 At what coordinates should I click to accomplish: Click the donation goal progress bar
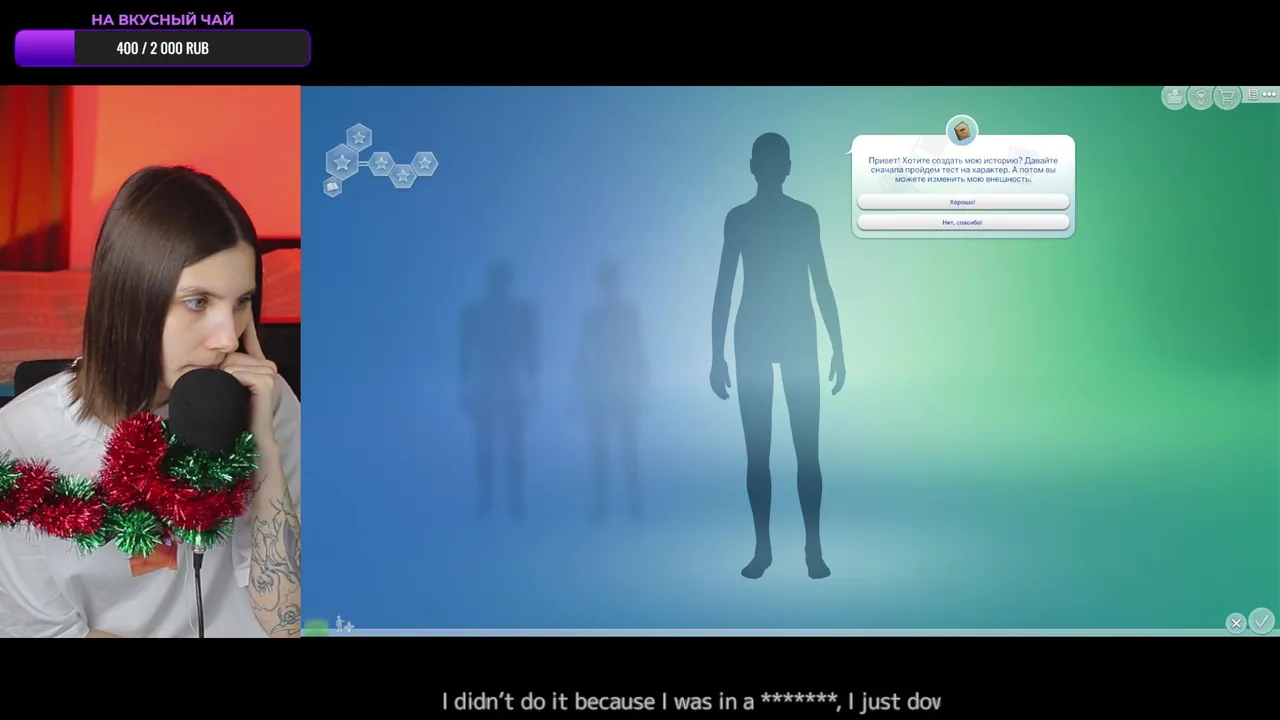(162, 48)
